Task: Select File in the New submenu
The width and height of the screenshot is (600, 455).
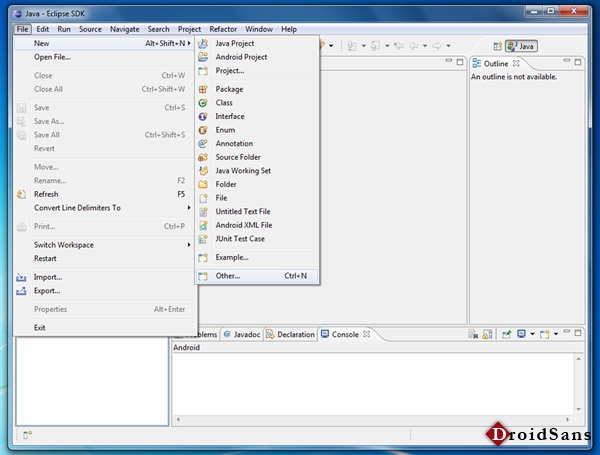Action: click(257, 198)
